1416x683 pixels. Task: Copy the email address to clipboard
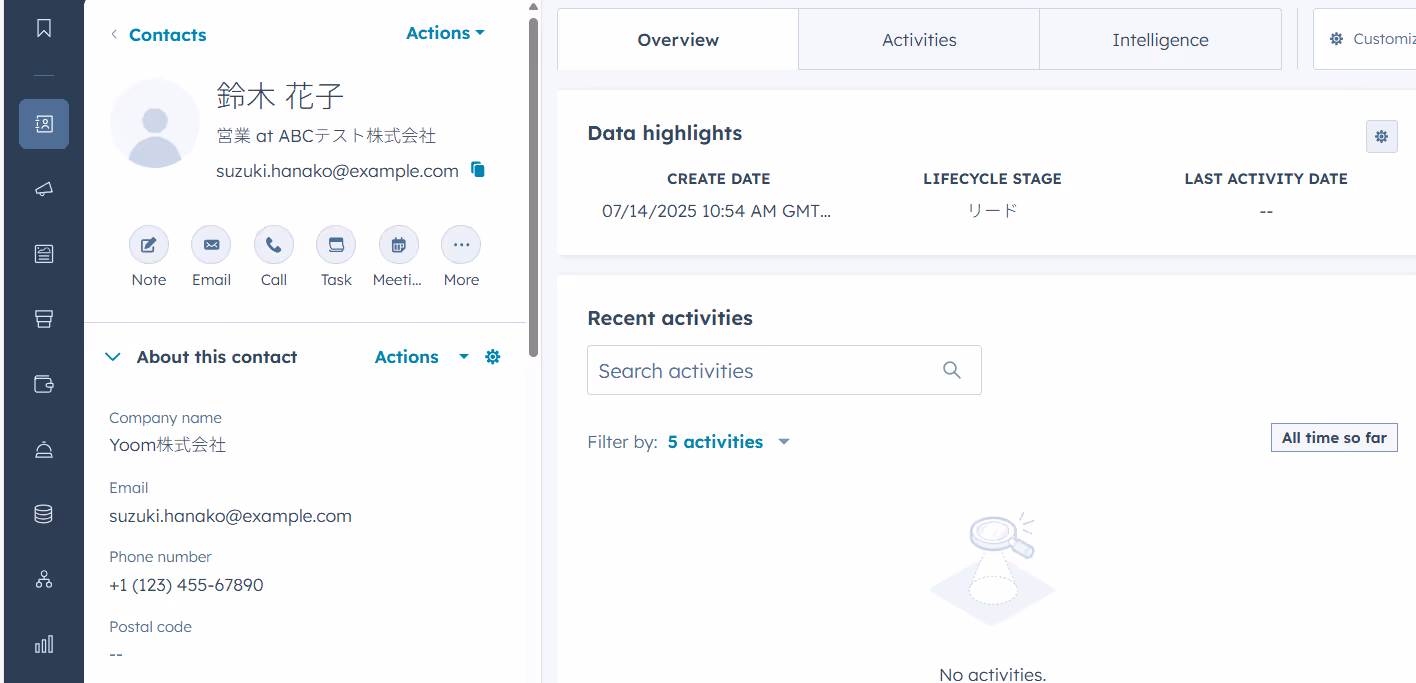pyautogui.click(x=478, y=170)
